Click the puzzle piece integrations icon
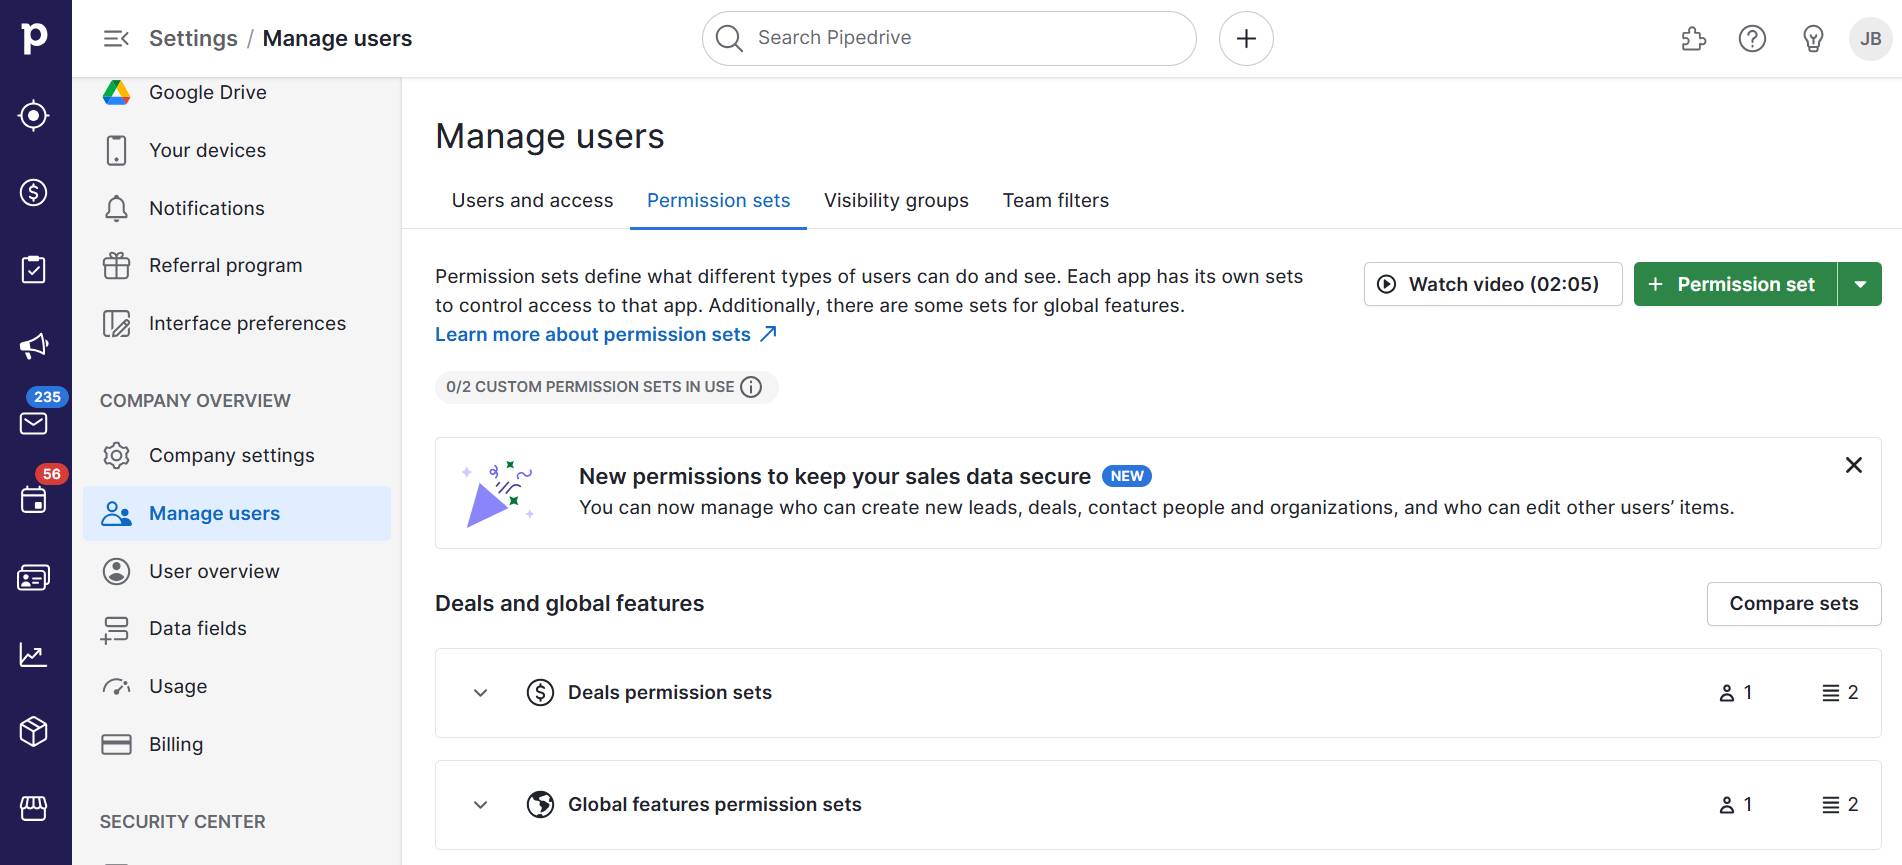The width and height of the screenshot is (1902, 865). (1693, 39)
